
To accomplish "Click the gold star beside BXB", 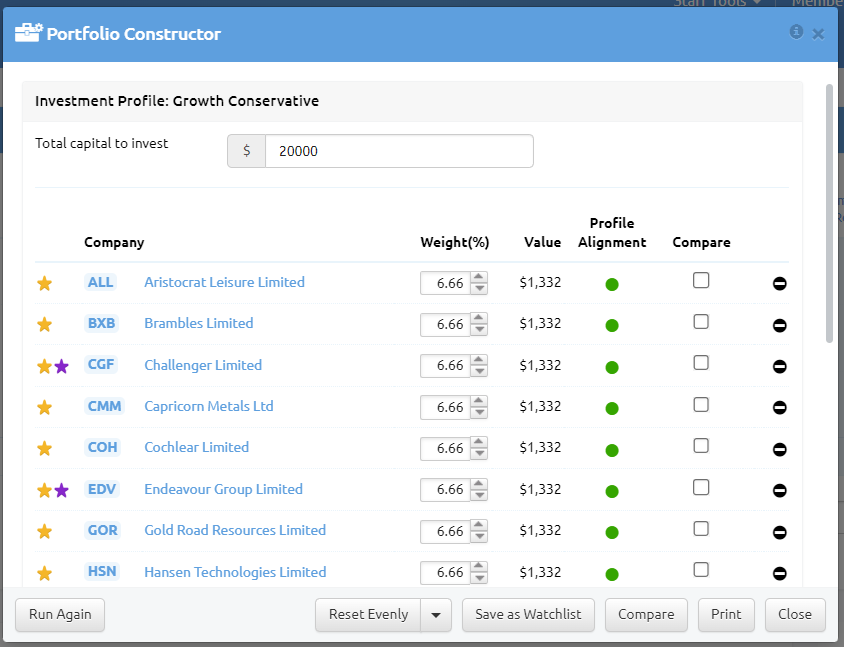I will coord(44,324).
